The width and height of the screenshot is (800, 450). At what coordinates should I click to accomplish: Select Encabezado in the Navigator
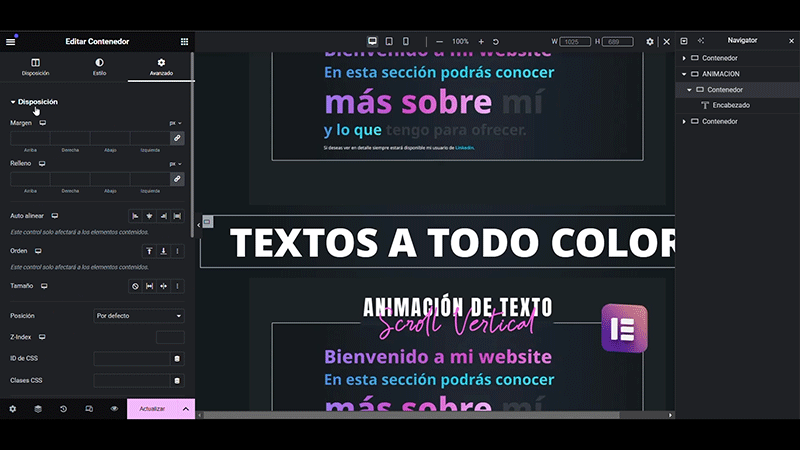(731, 105)
